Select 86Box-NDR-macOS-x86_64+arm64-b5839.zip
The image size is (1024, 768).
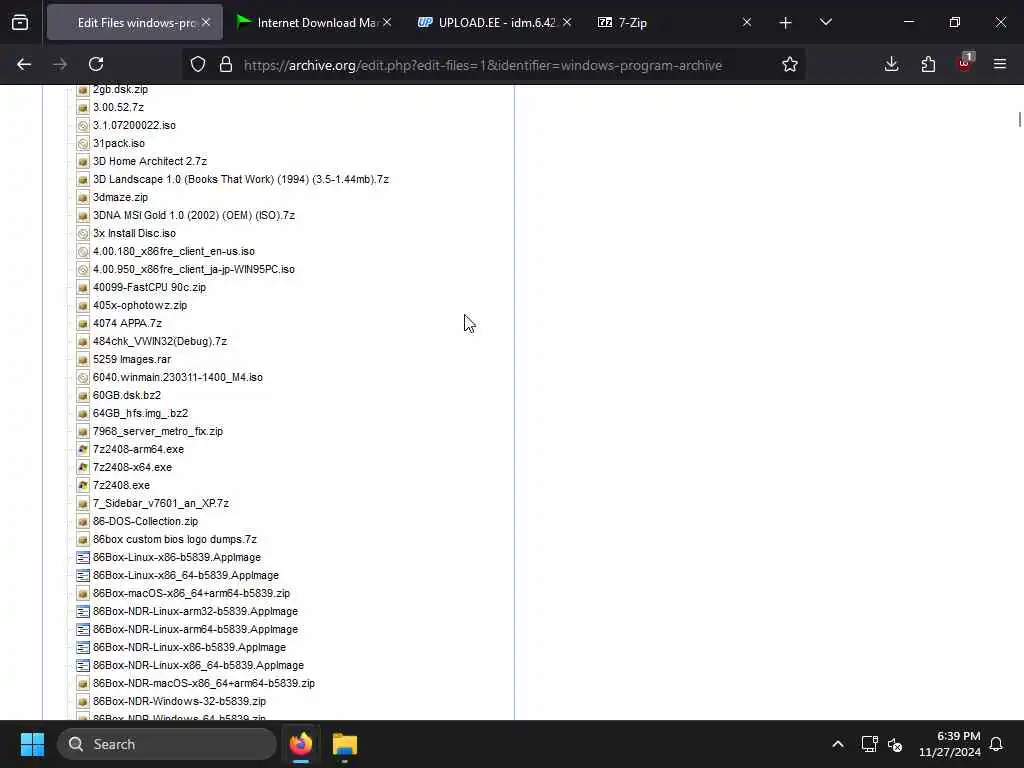[x=204, y=683]
